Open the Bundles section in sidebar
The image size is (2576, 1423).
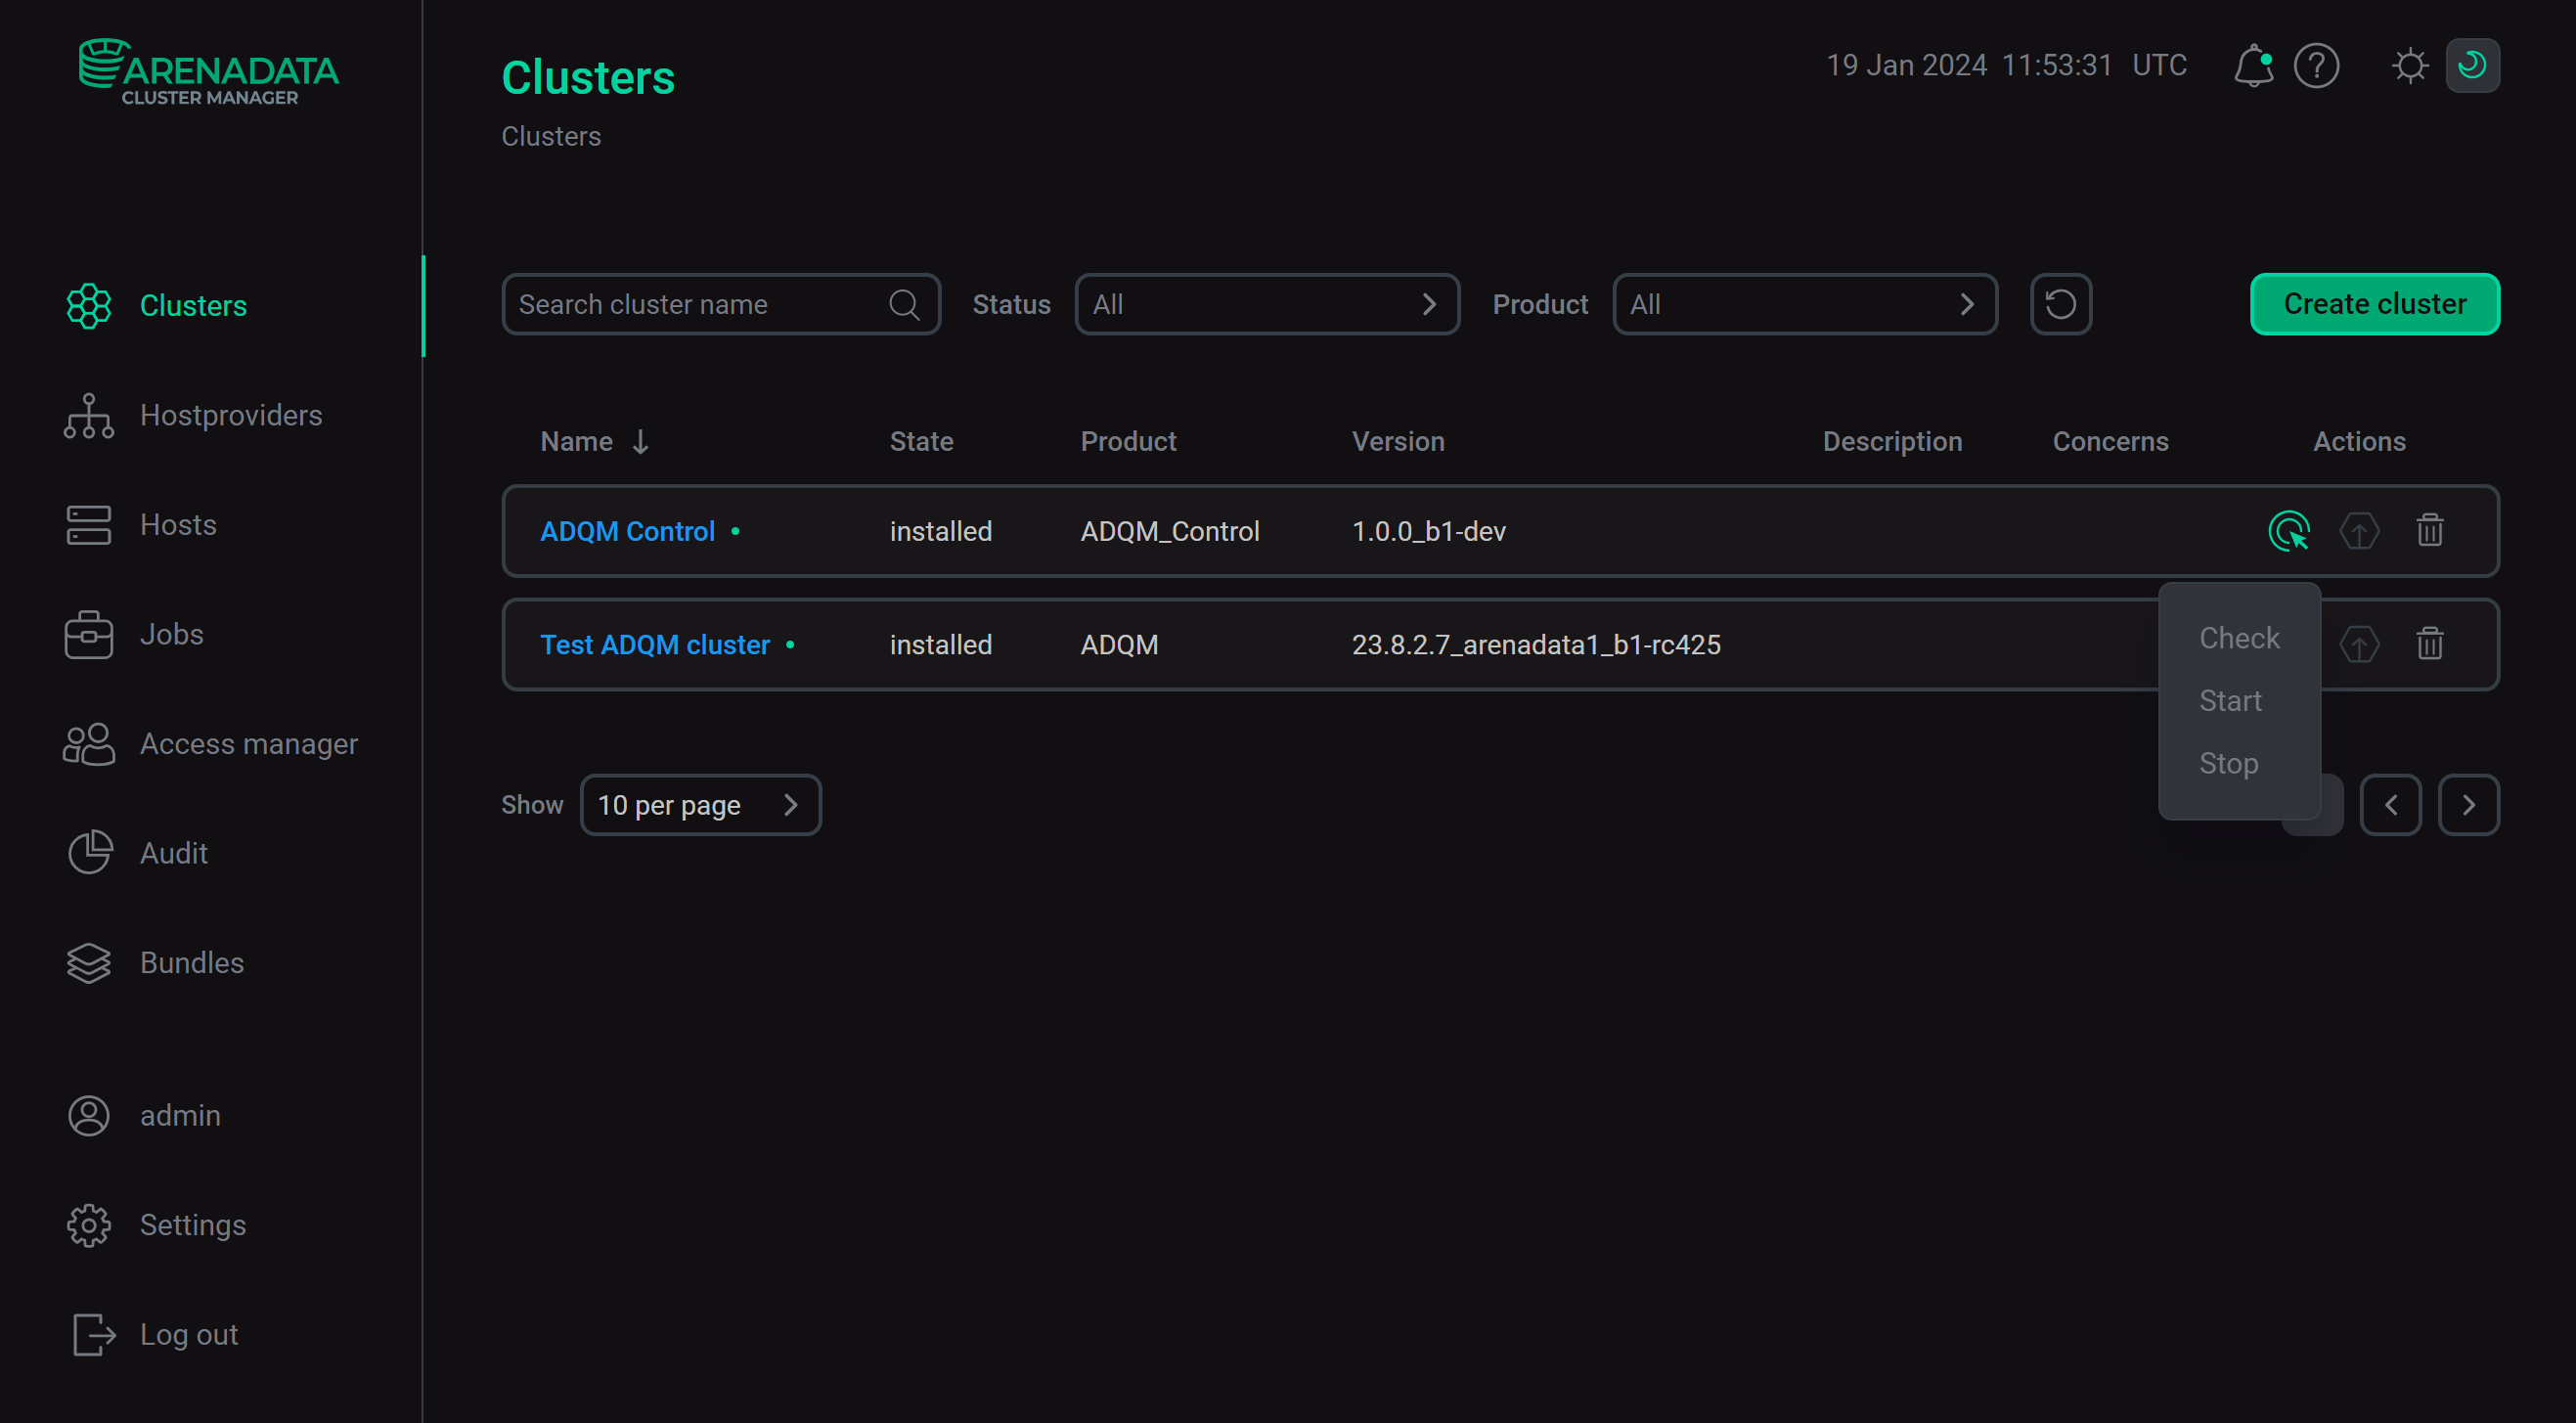pyautogui.click(x=191, y=963)
